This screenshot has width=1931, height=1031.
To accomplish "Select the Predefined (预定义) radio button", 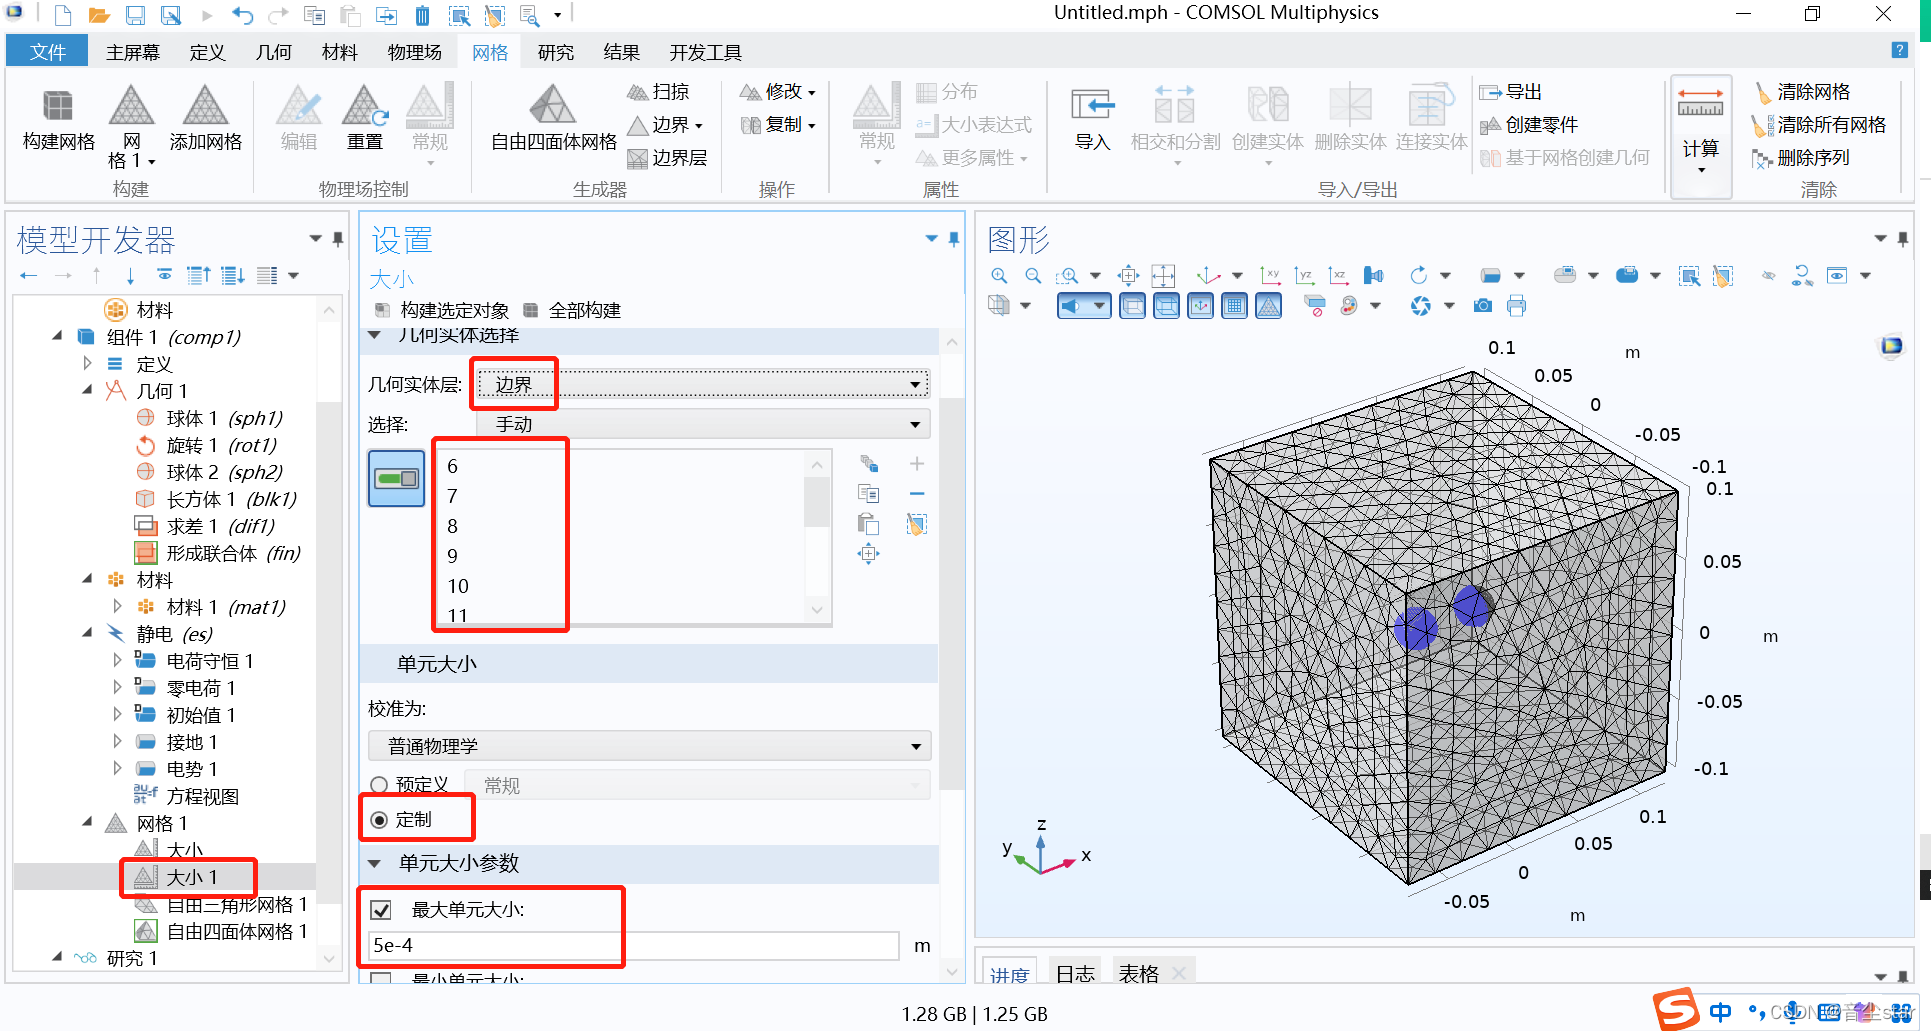I will (379, 785).
